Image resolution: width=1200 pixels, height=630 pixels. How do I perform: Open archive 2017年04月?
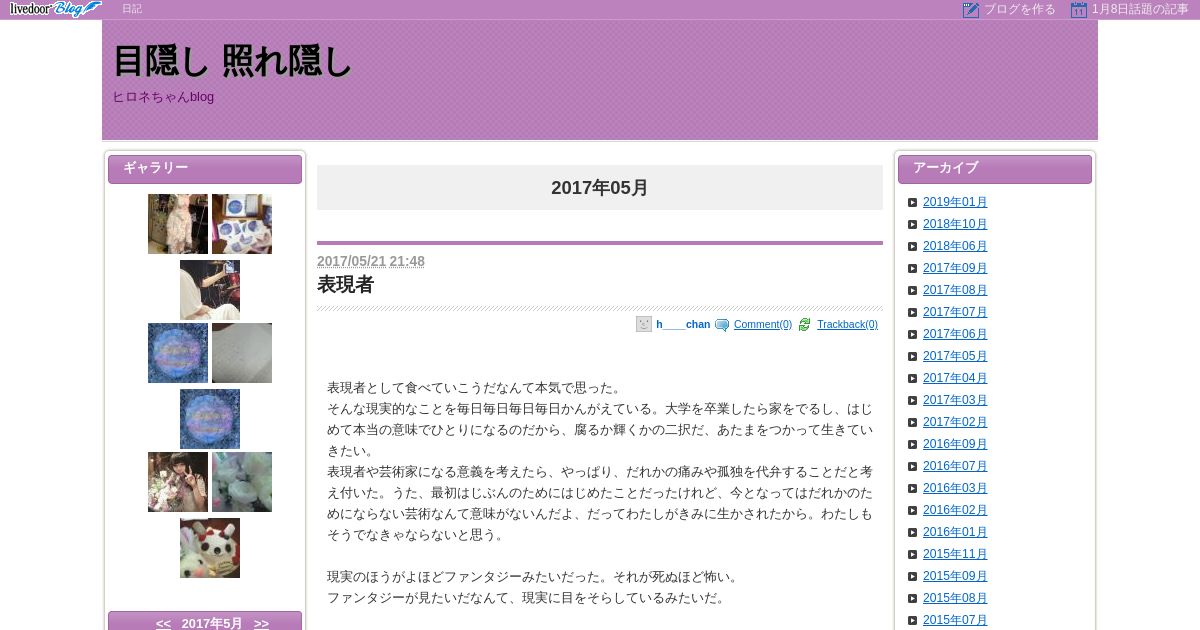[x=955, y=378]
